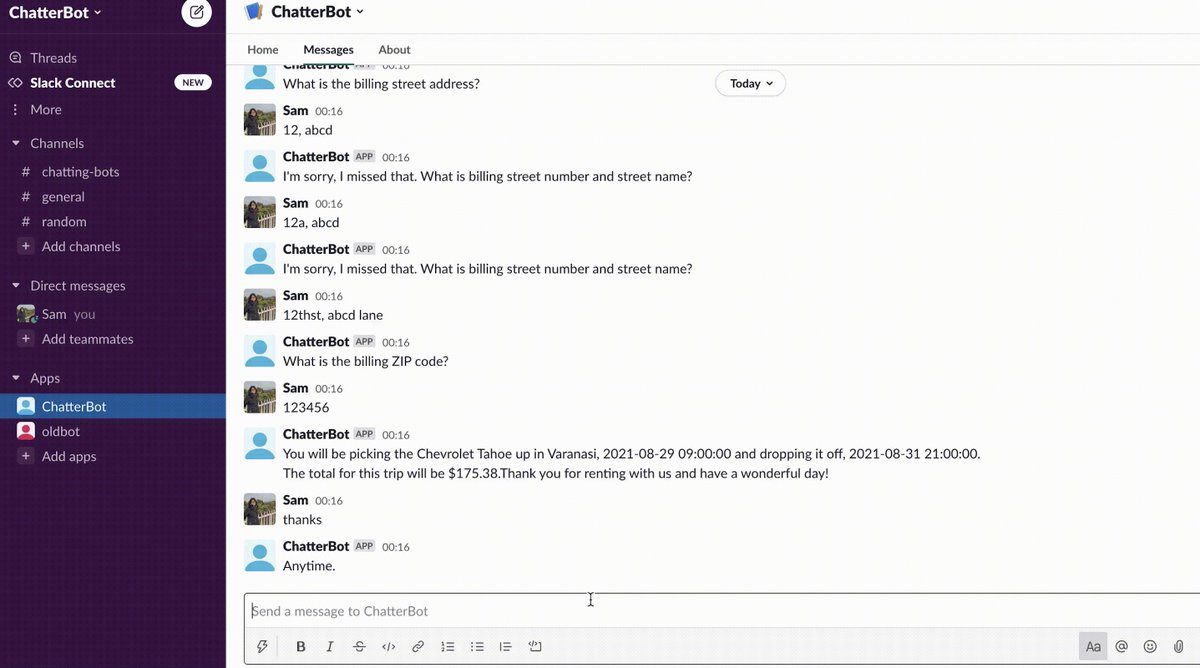
Task: Switch to the Messages tab
Action: (x=329, y=50)
